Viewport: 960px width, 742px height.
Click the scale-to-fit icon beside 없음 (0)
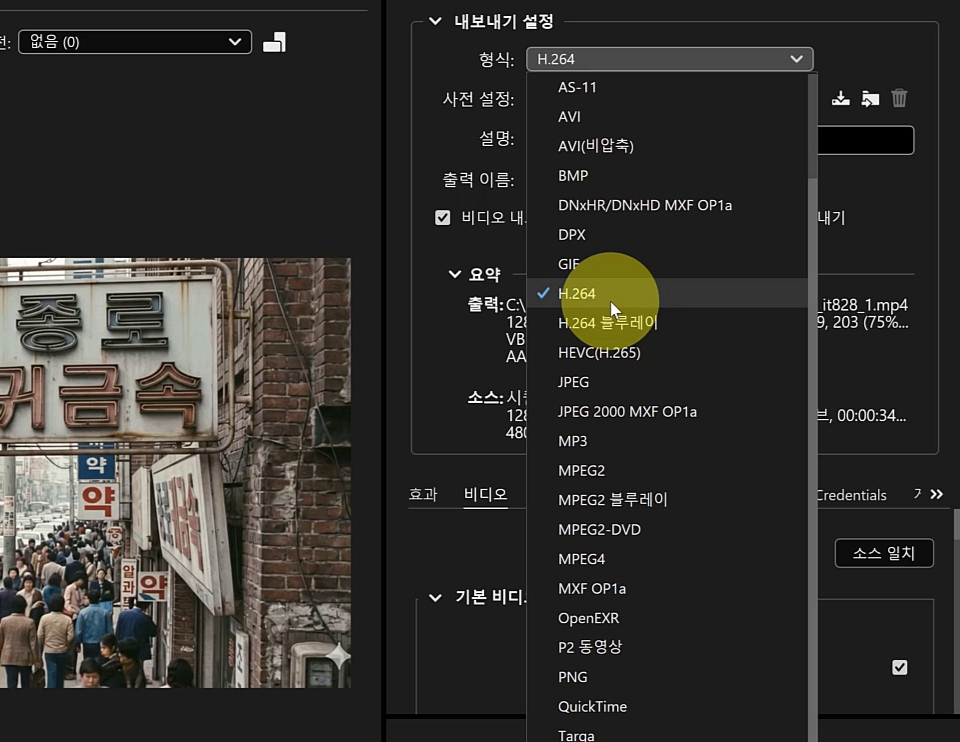pos(274,42)
